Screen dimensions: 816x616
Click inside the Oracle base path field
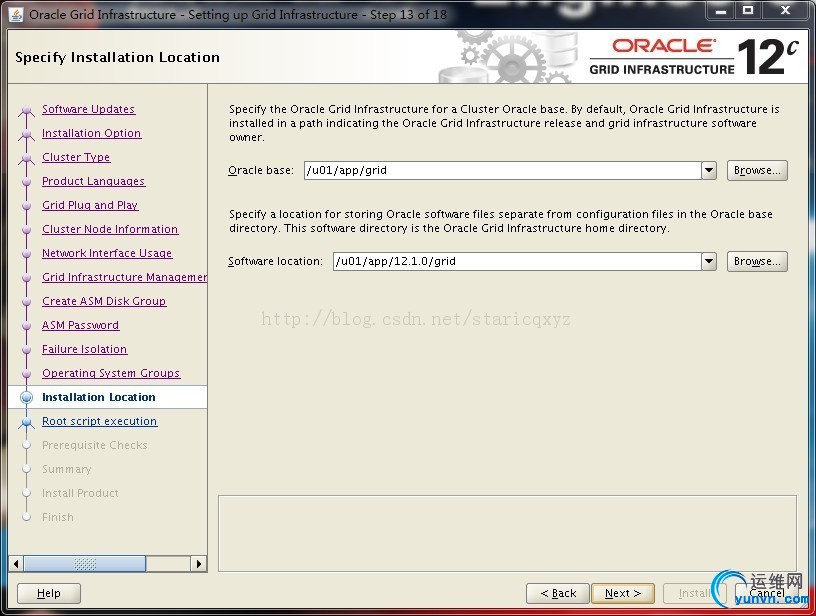click(x=503, y=170)
